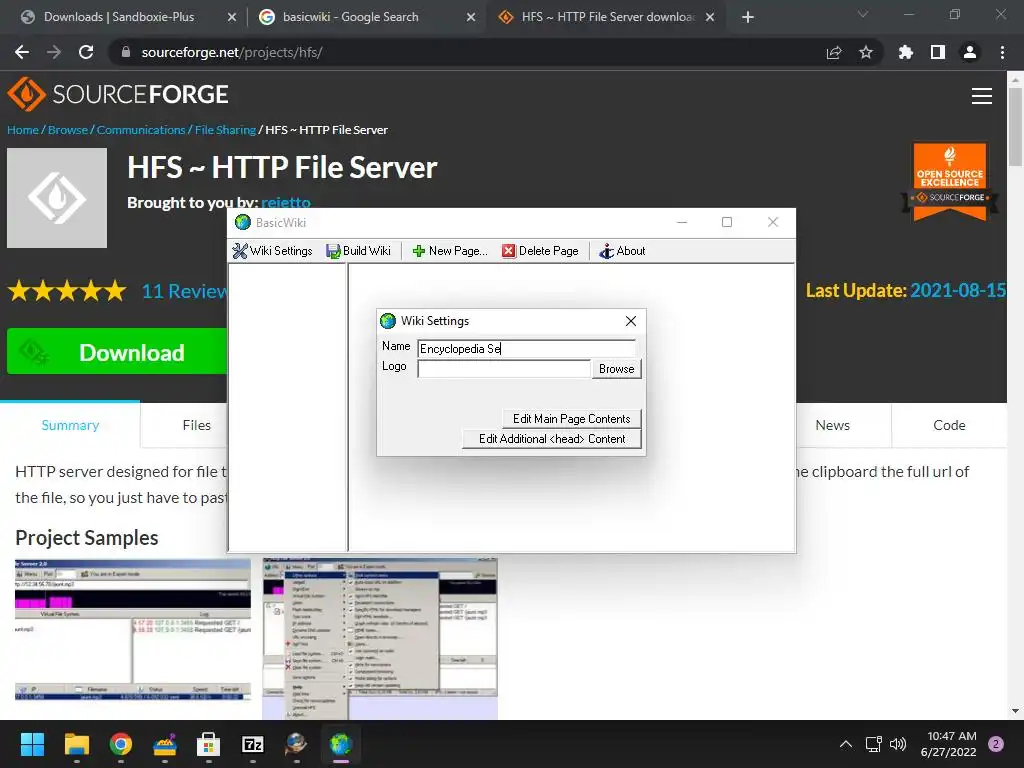Toggle Chrome side panel icon

click(x=938, y=52)
